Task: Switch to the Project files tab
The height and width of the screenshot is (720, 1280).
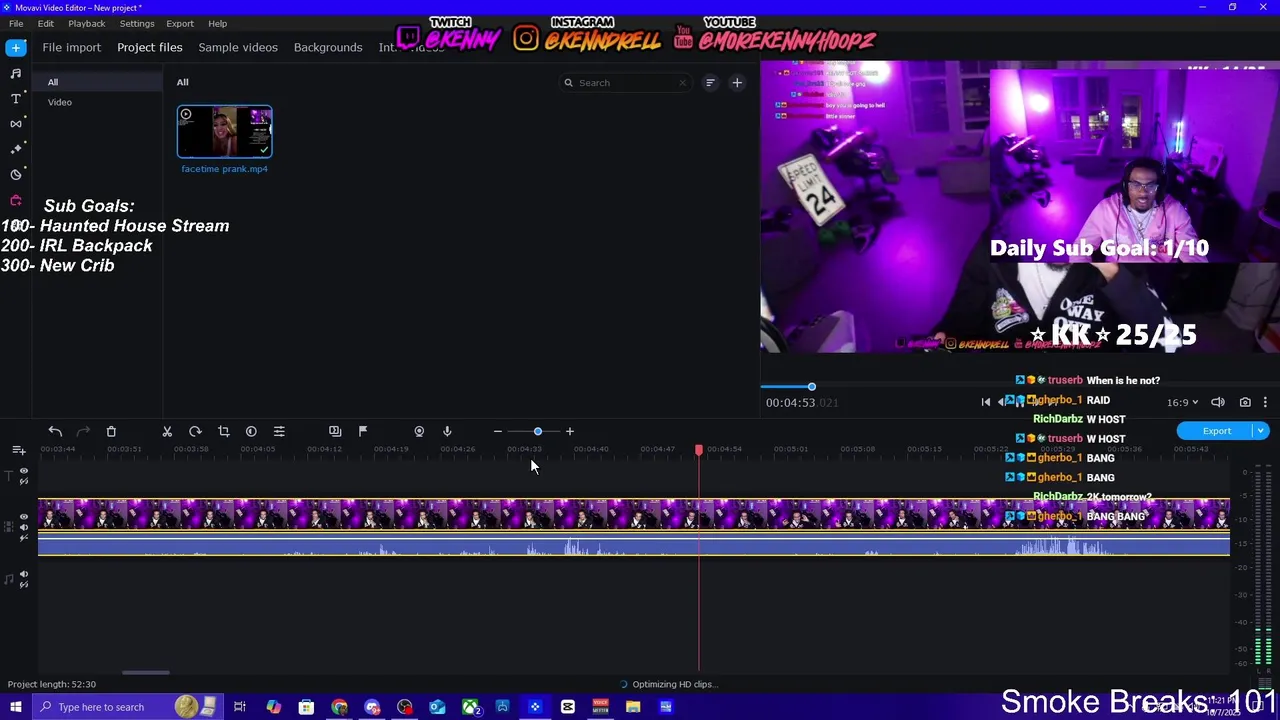Action: coord(150,47)
